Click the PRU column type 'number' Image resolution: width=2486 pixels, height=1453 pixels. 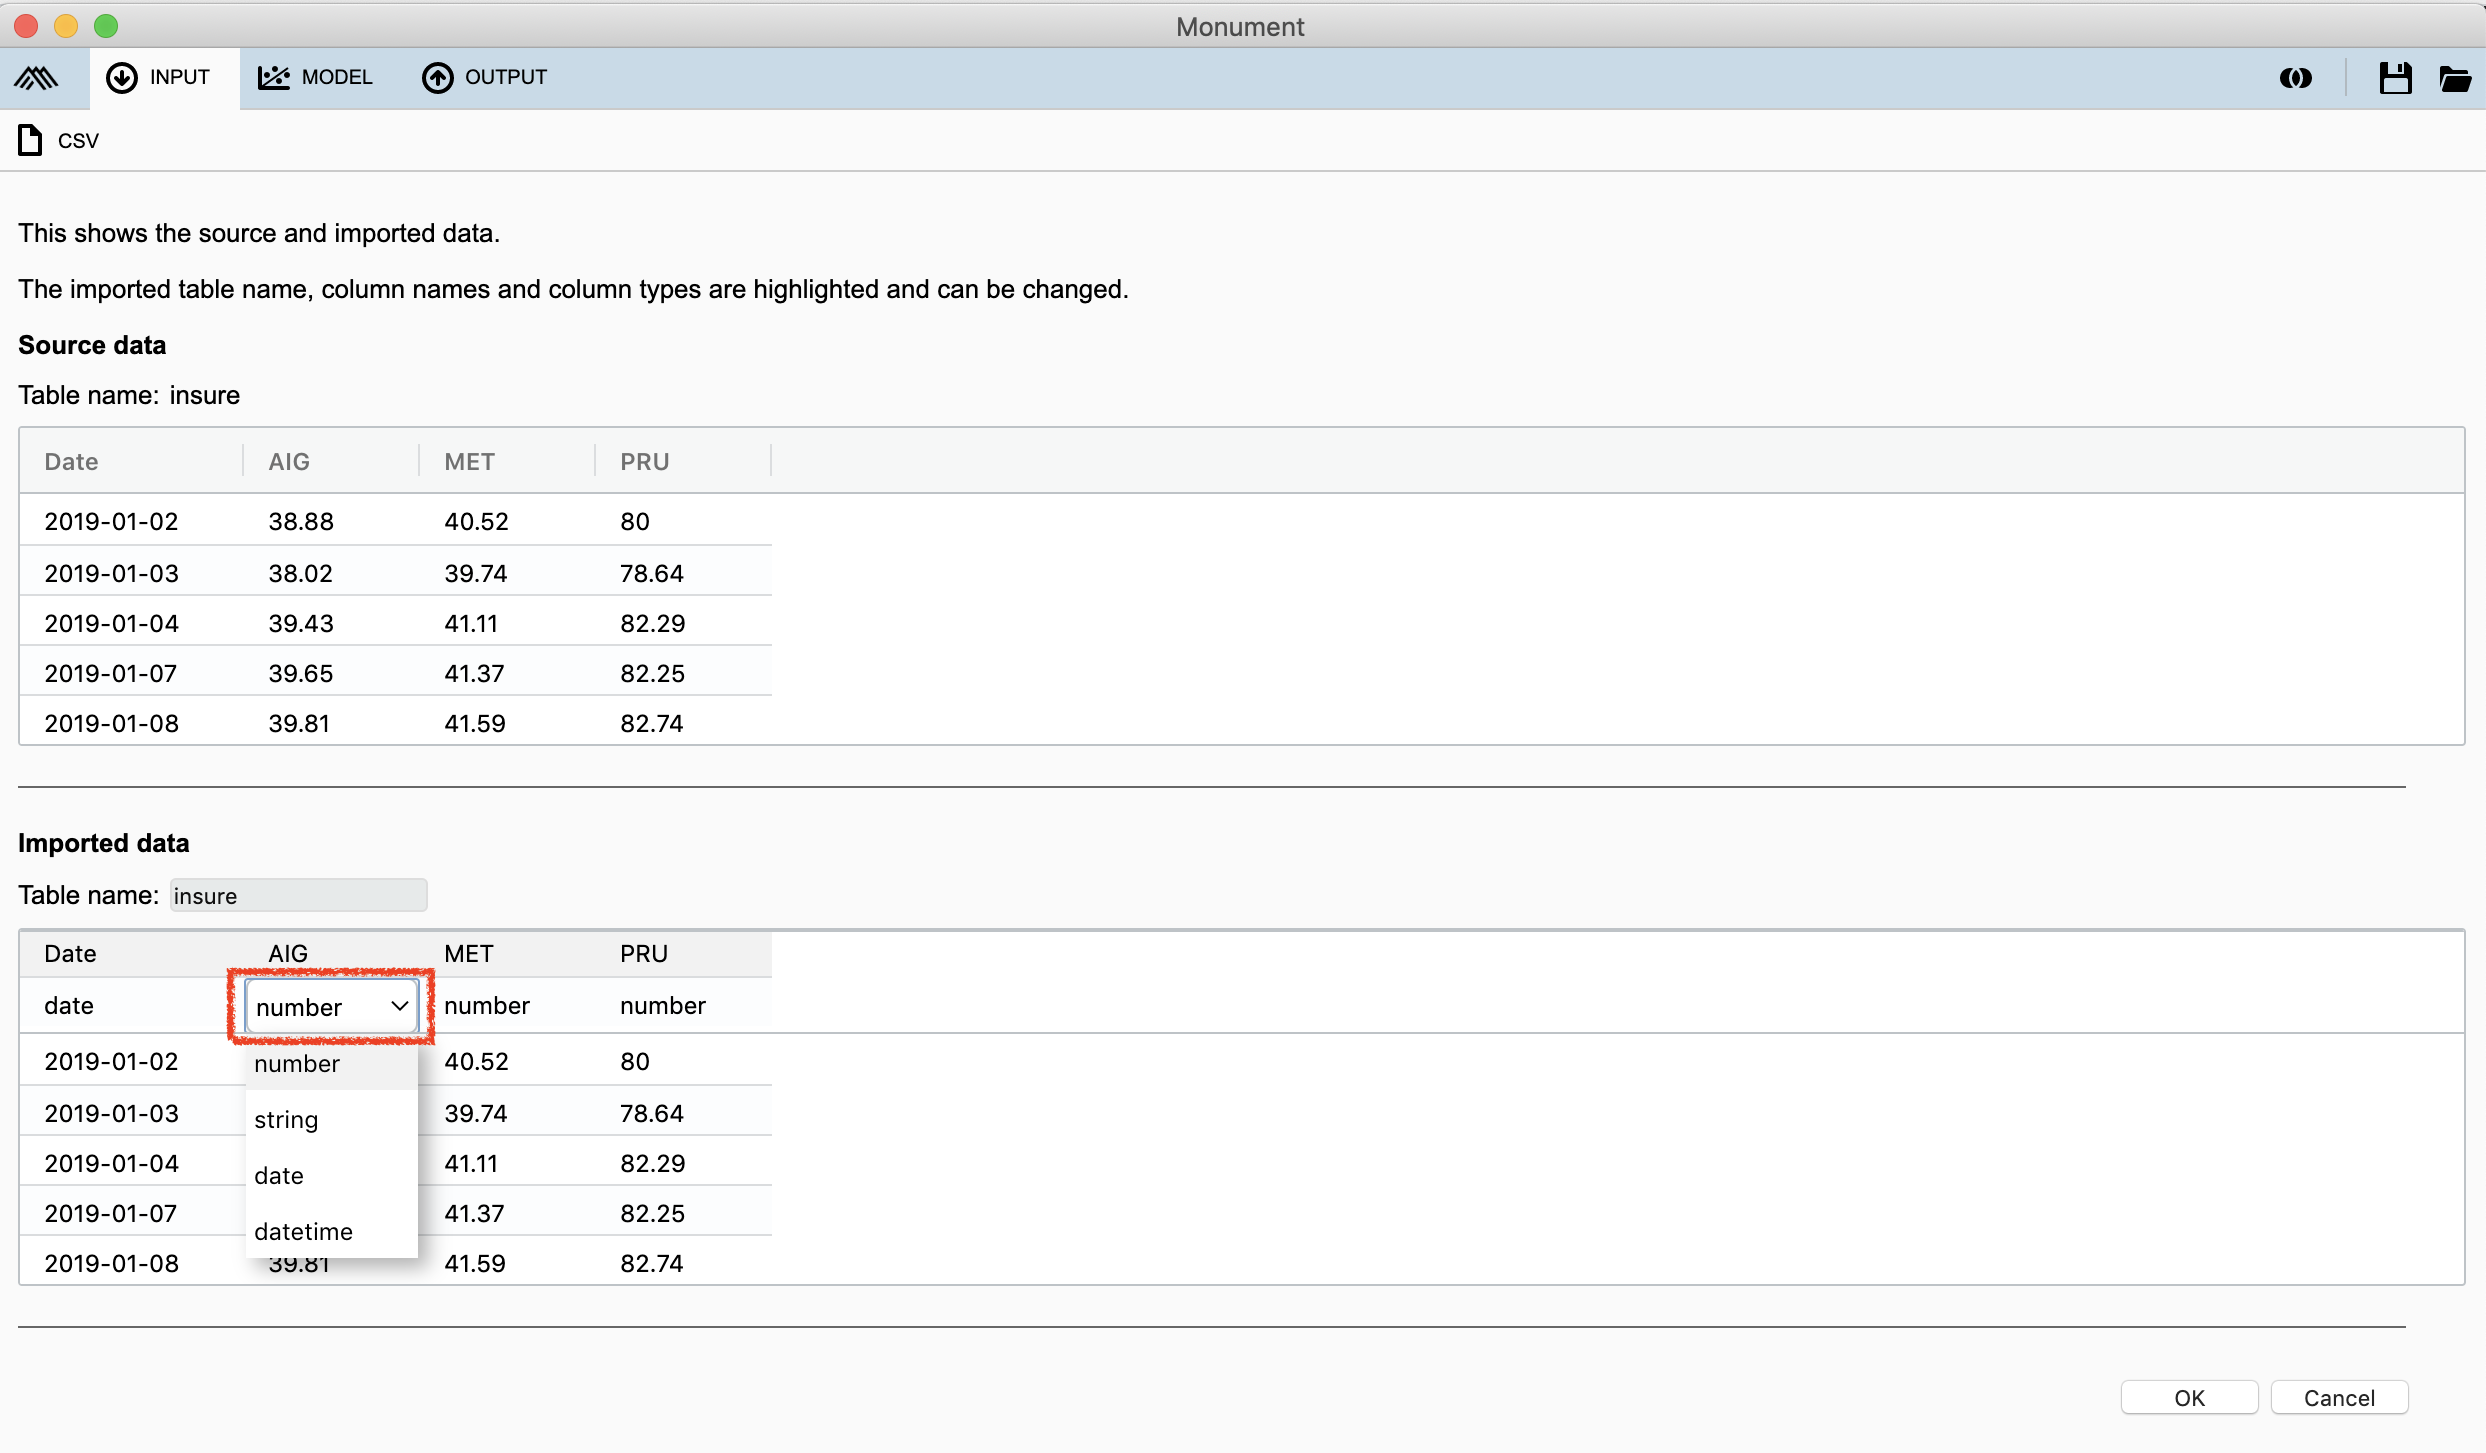tap(663, 1006)
